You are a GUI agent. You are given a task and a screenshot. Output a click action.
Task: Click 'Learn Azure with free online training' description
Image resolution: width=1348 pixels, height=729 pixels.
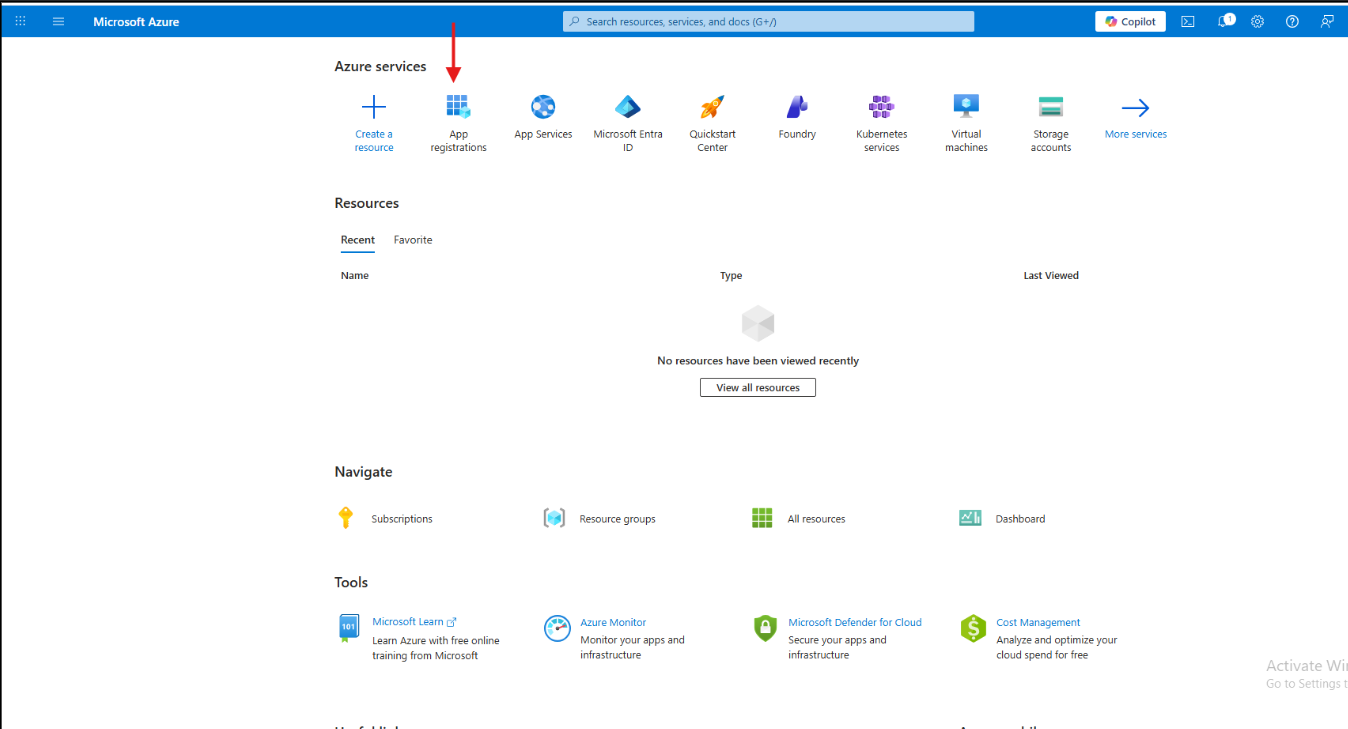436,648
